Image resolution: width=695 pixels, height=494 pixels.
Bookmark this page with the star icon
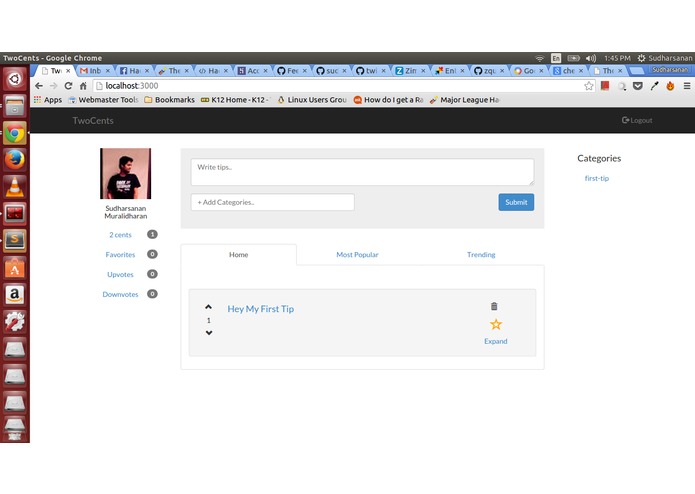pyautogui.click(x=589, y=86)
